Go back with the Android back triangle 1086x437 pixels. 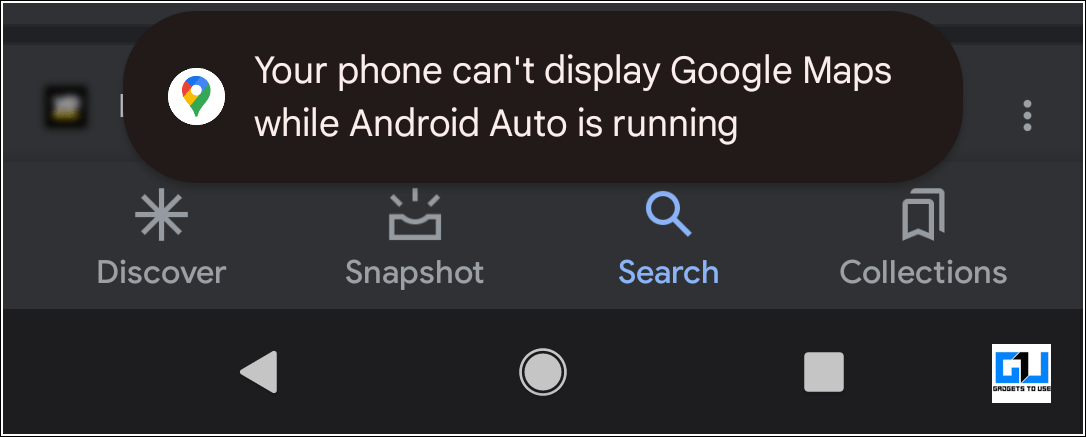point(259,372)
